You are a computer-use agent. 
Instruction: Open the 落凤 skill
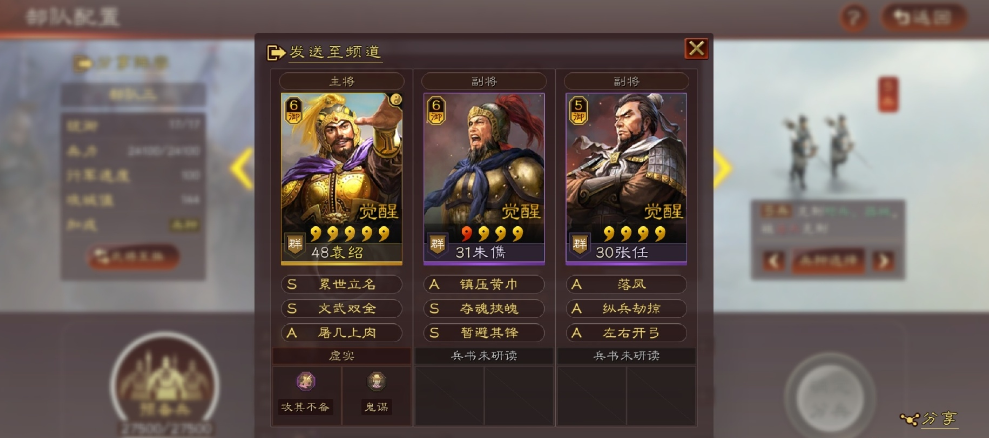click(x=626, y=284)
